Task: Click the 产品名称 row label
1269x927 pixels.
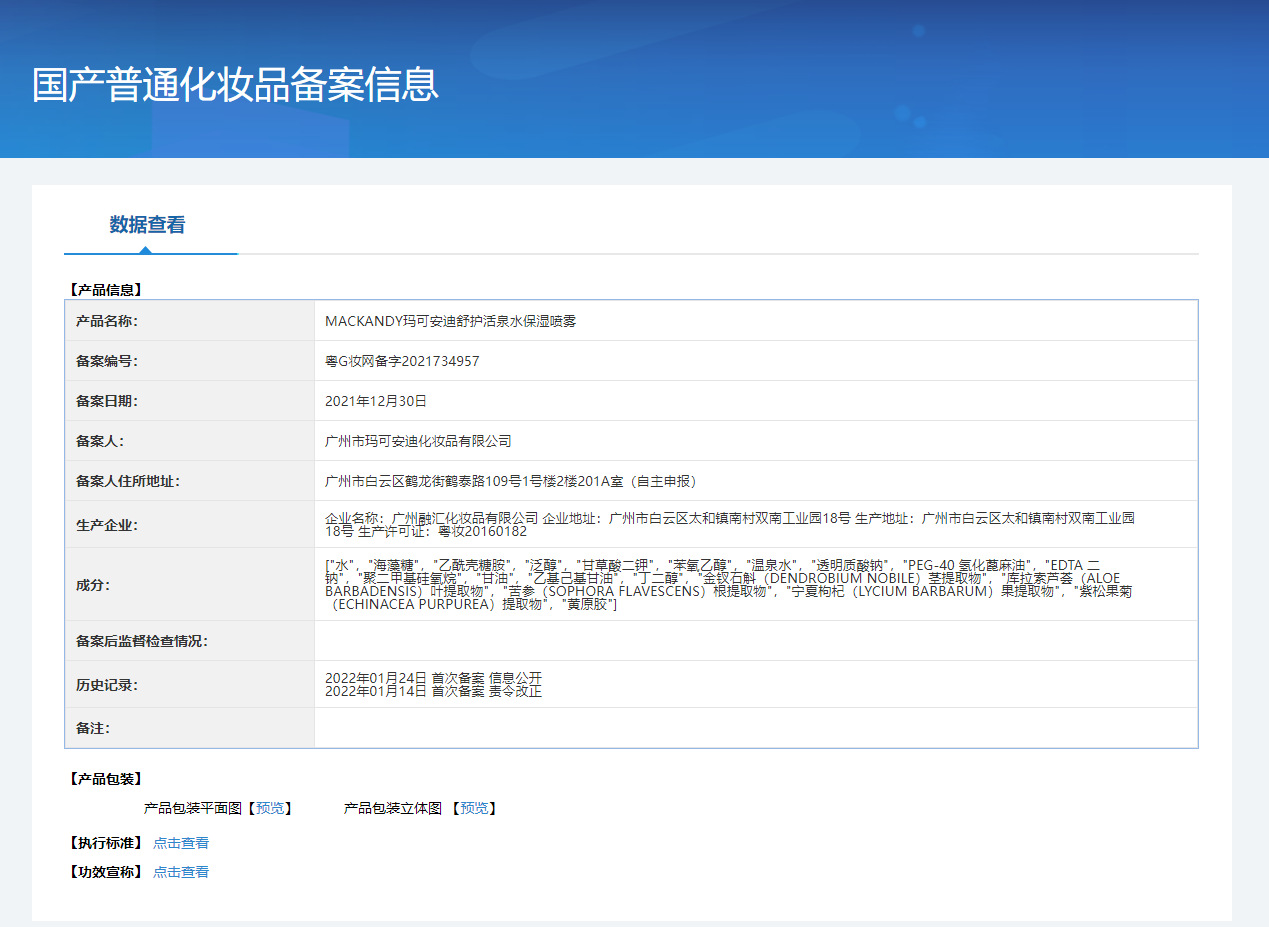Action: (x=106, y=321)
